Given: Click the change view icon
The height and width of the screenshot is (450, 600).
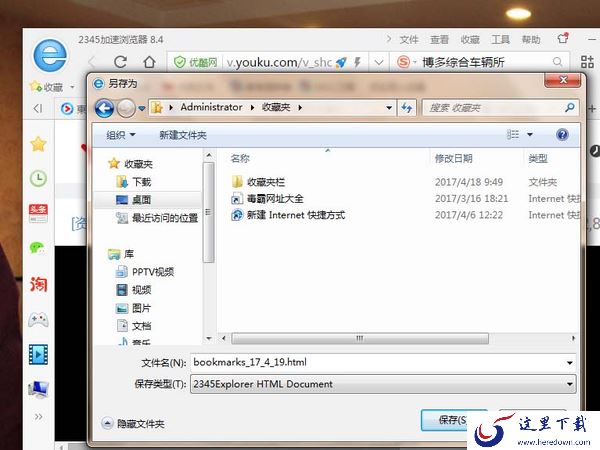Looking at the screenshot, I should tap(513, 134).
